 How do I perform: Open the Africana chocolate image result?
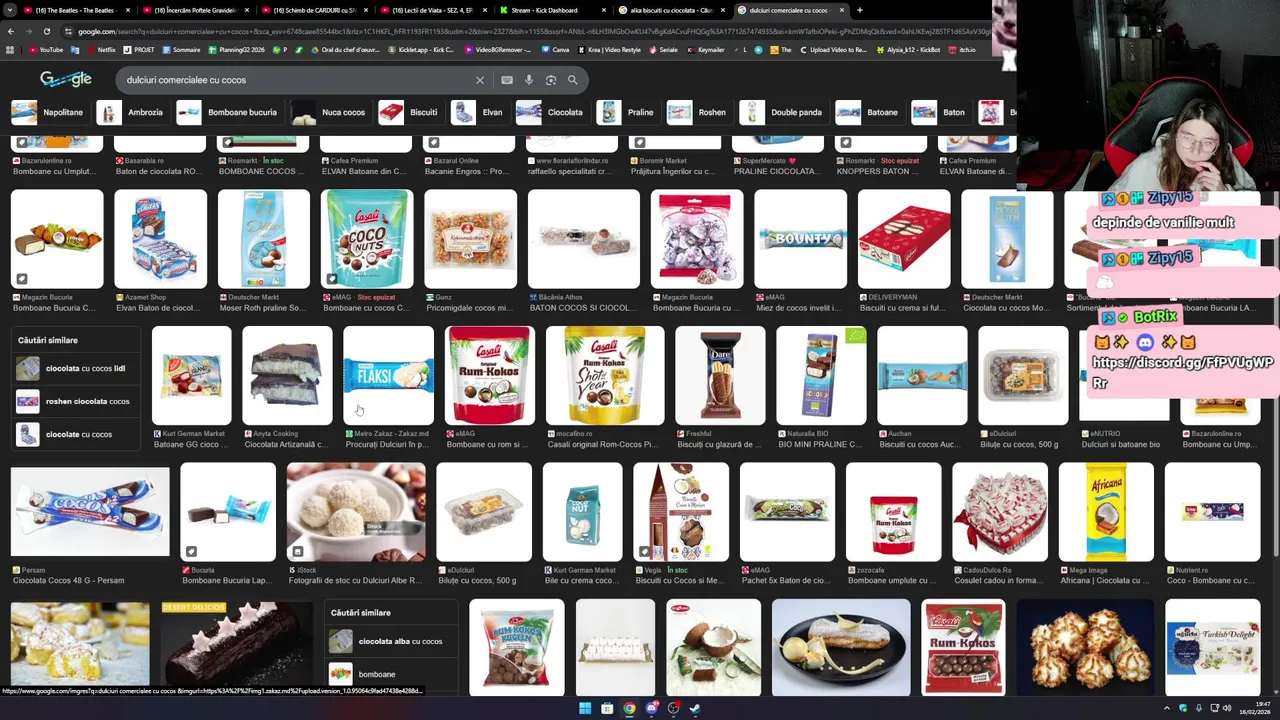tap(1106, 511)
